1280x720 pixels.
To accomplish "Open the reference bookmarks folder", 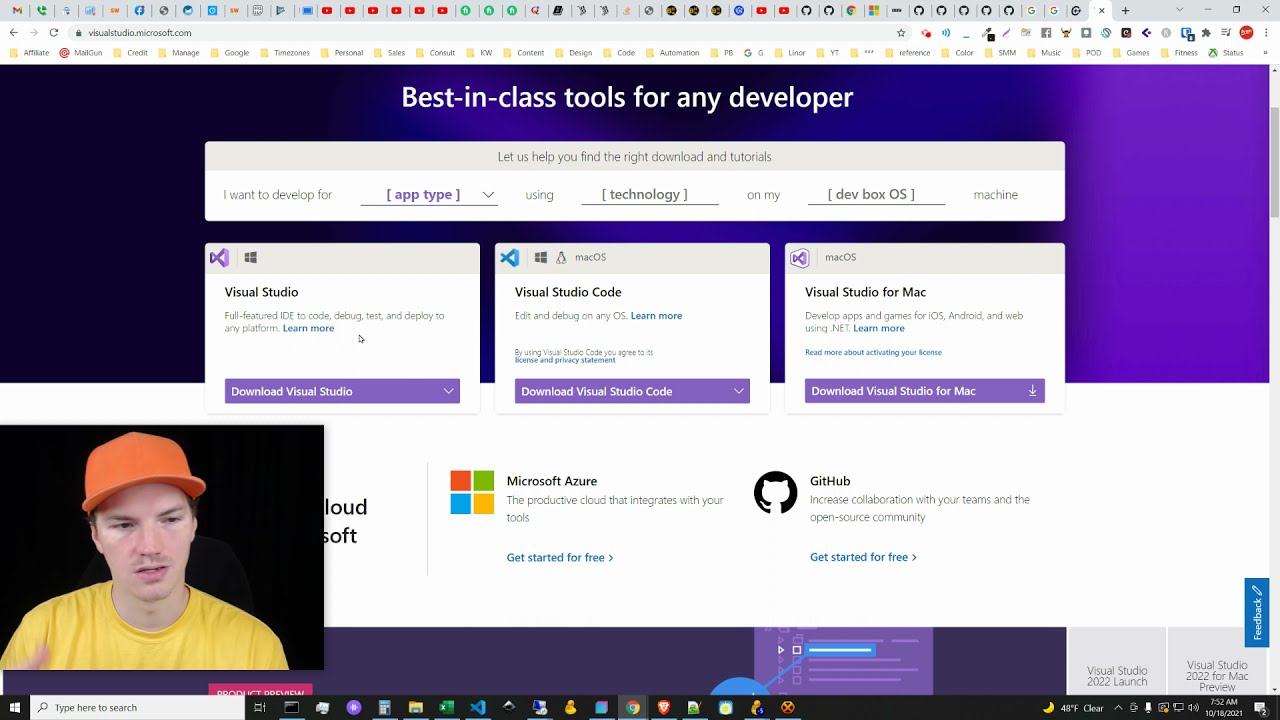I will click(907, 53).
